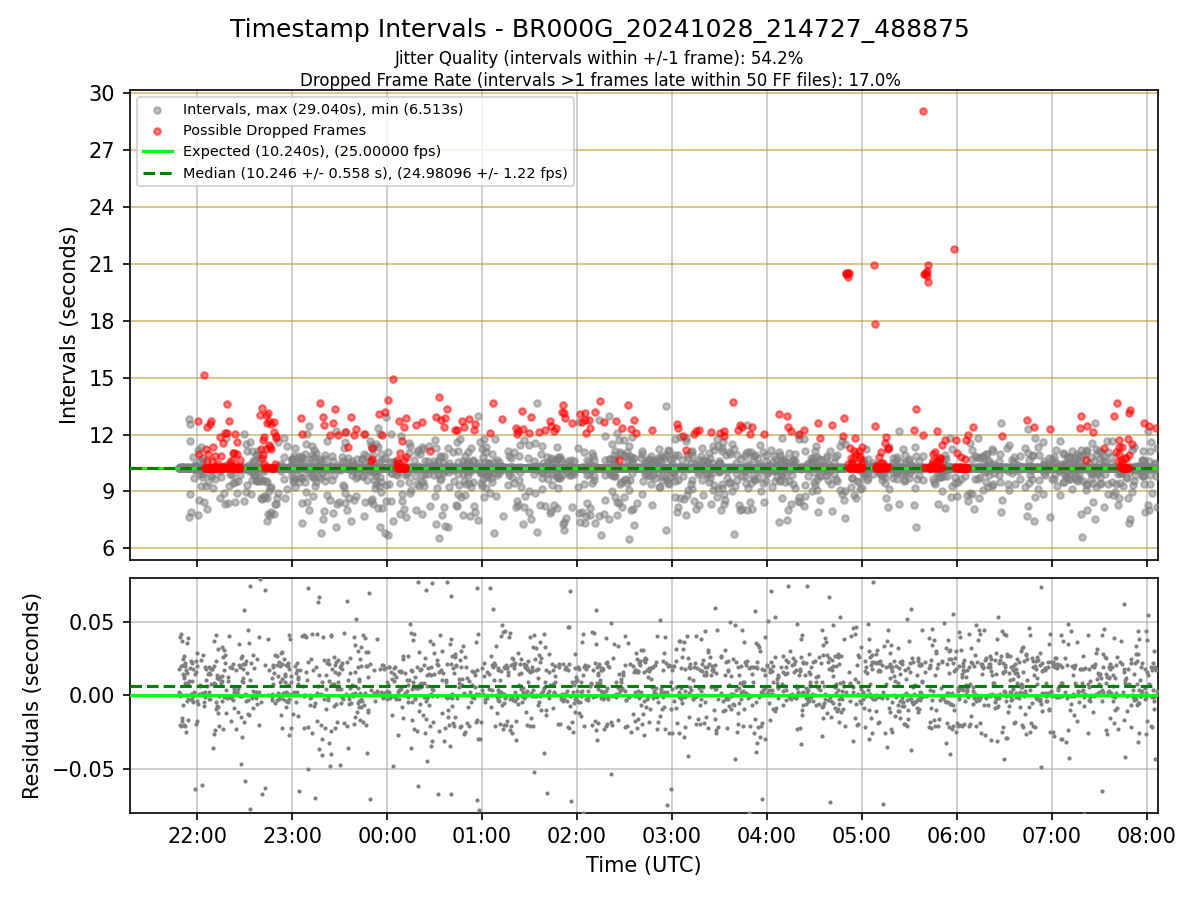The height and width of the screenshot is (900, 1200).
Task: Click the 24 tick on intervals axis
Action: [x=103, y=208]
